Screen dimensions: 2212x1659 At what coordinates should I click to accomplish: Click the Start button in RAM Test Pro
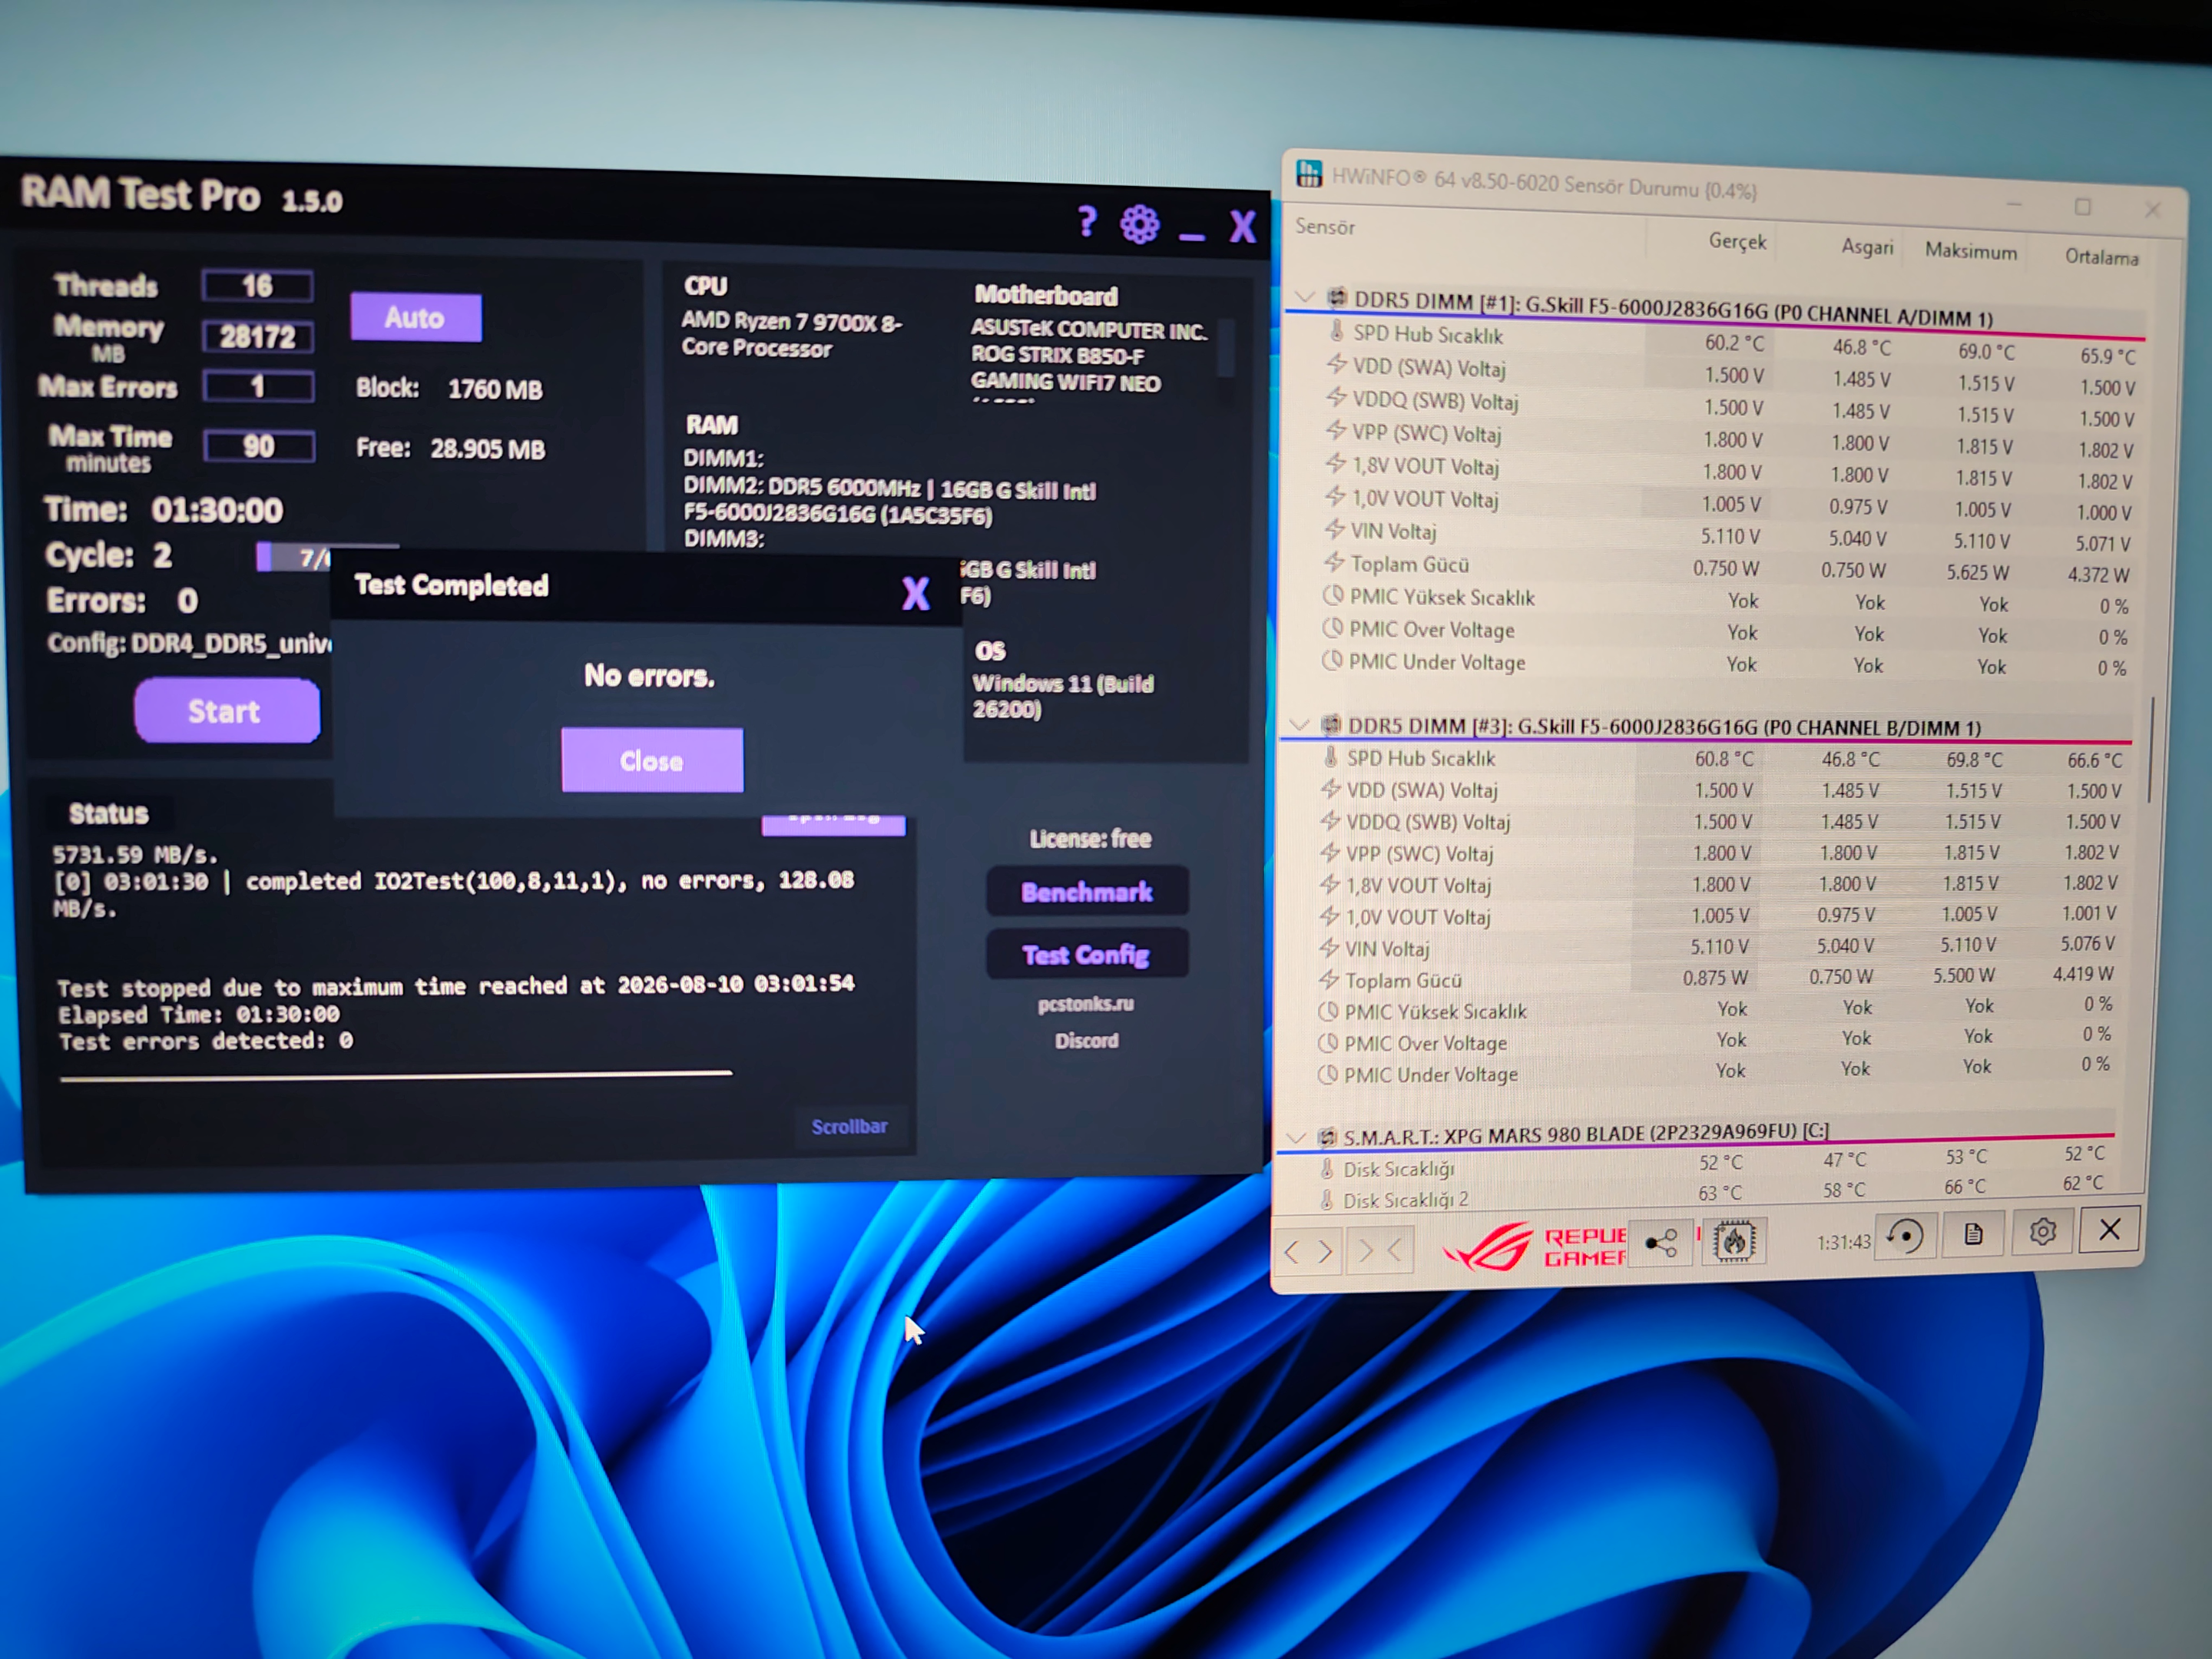[x=227, y=710]
